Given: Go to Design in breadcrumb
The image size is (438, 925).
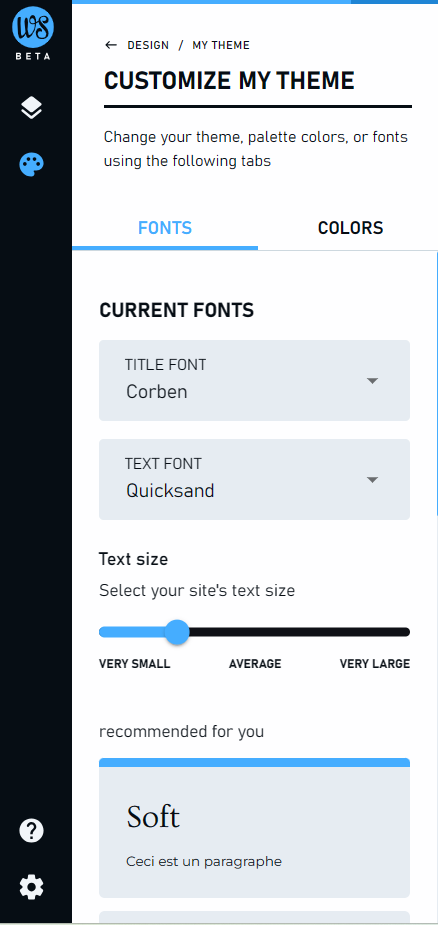Looking at the screenshot, I should click(148, 45).
